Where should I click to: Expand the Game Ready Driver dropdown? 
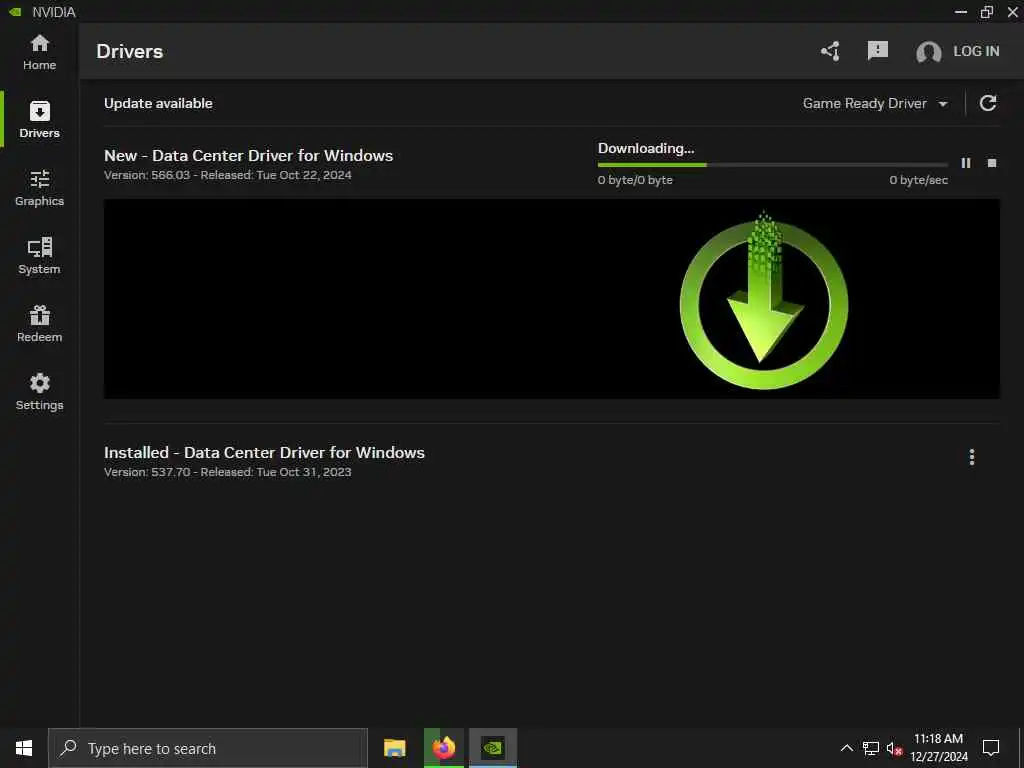coord(874,103)
